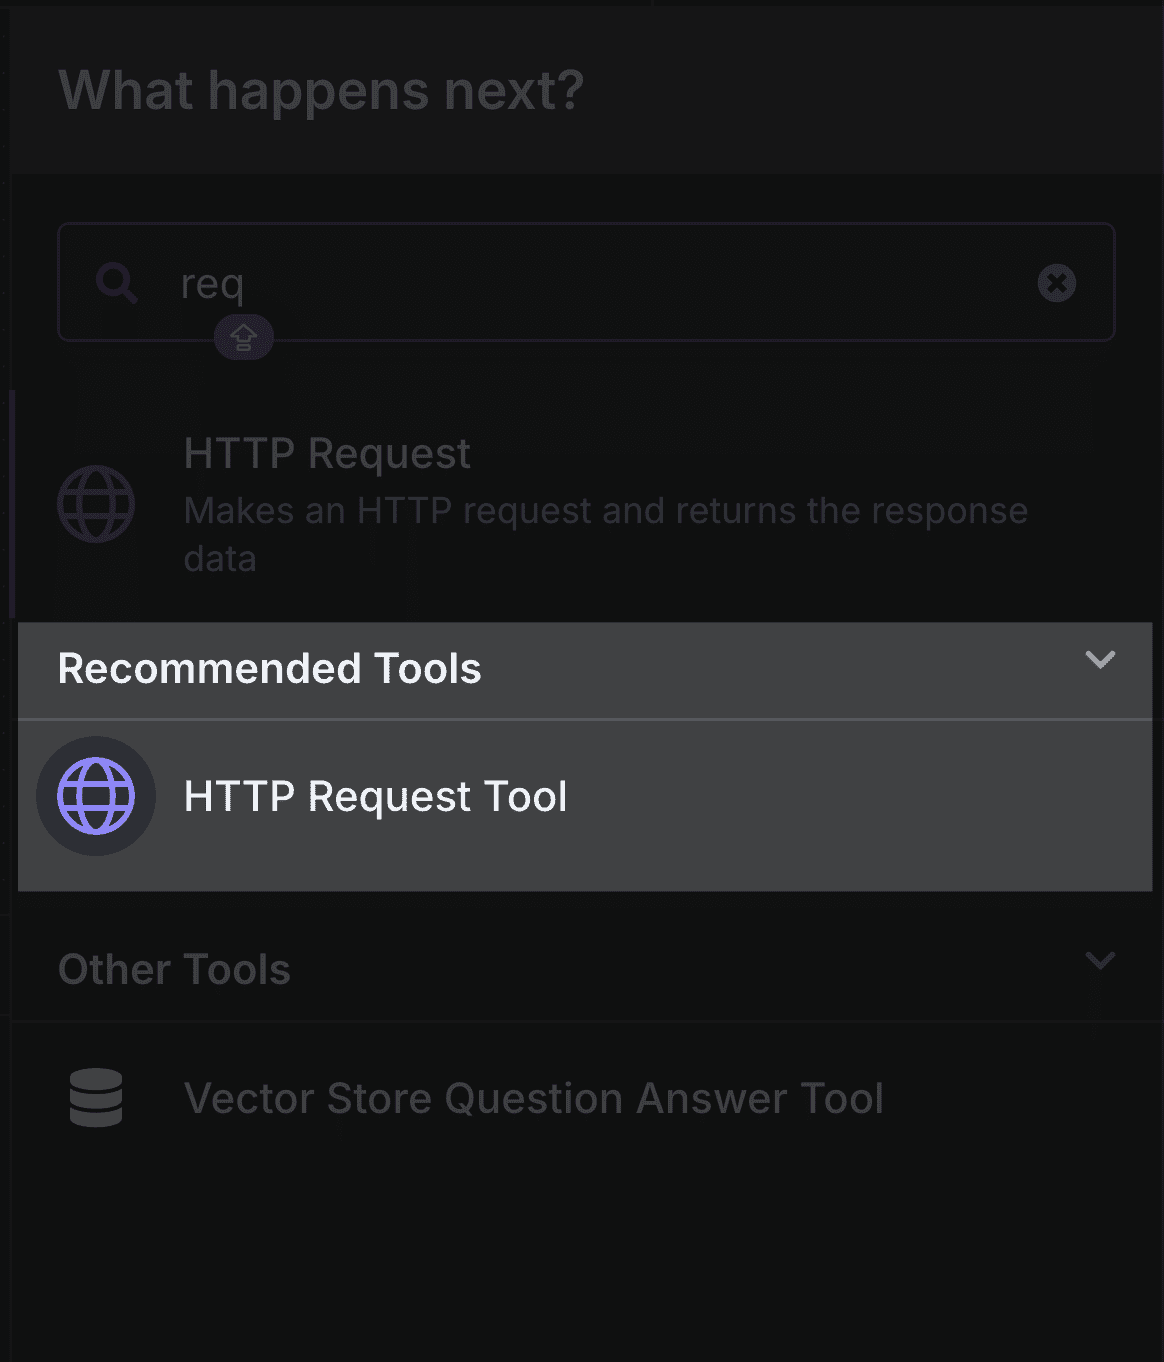This screenshot has width=1164, height=1362.
Task: Select the HTTP Request Tool entry
Action: [x=374, y=795]
